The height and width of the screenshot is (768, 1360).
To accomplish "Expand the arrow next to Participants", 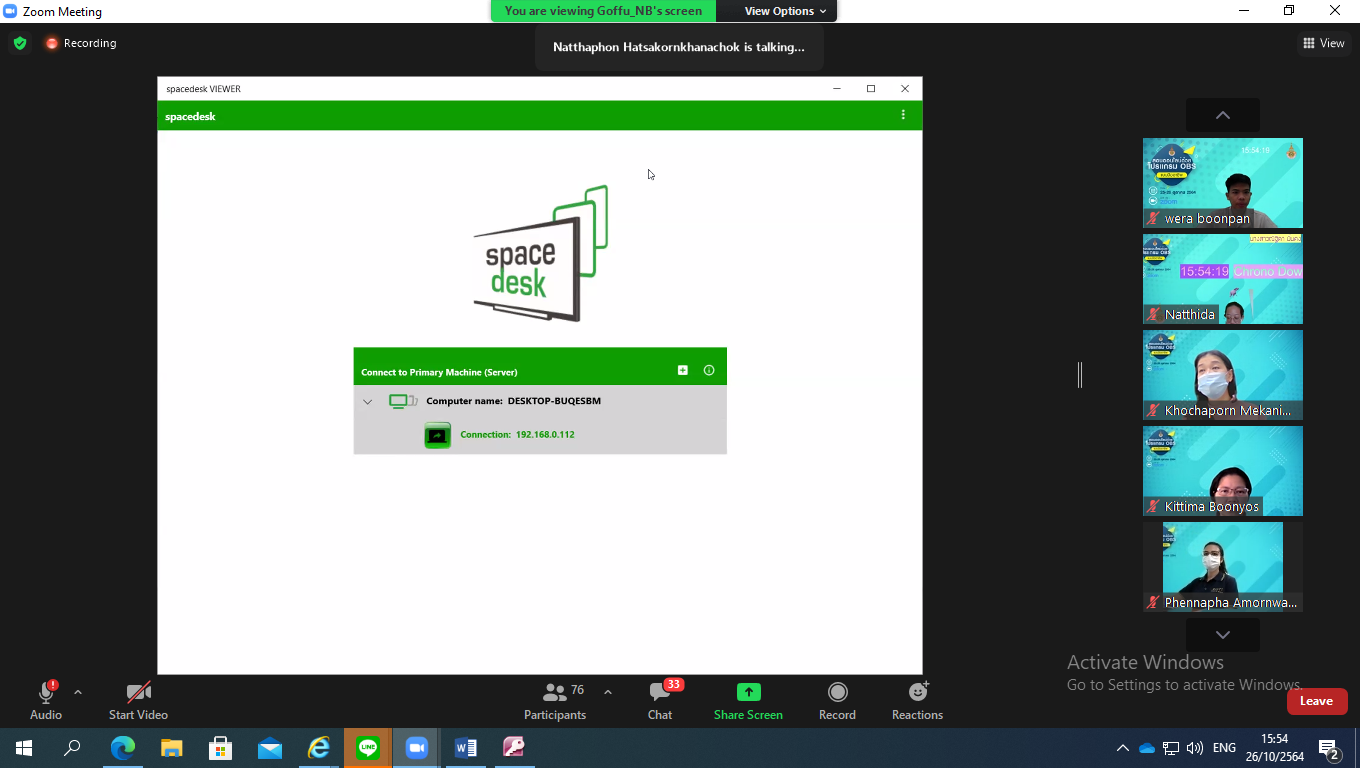I will click(607, 692).
